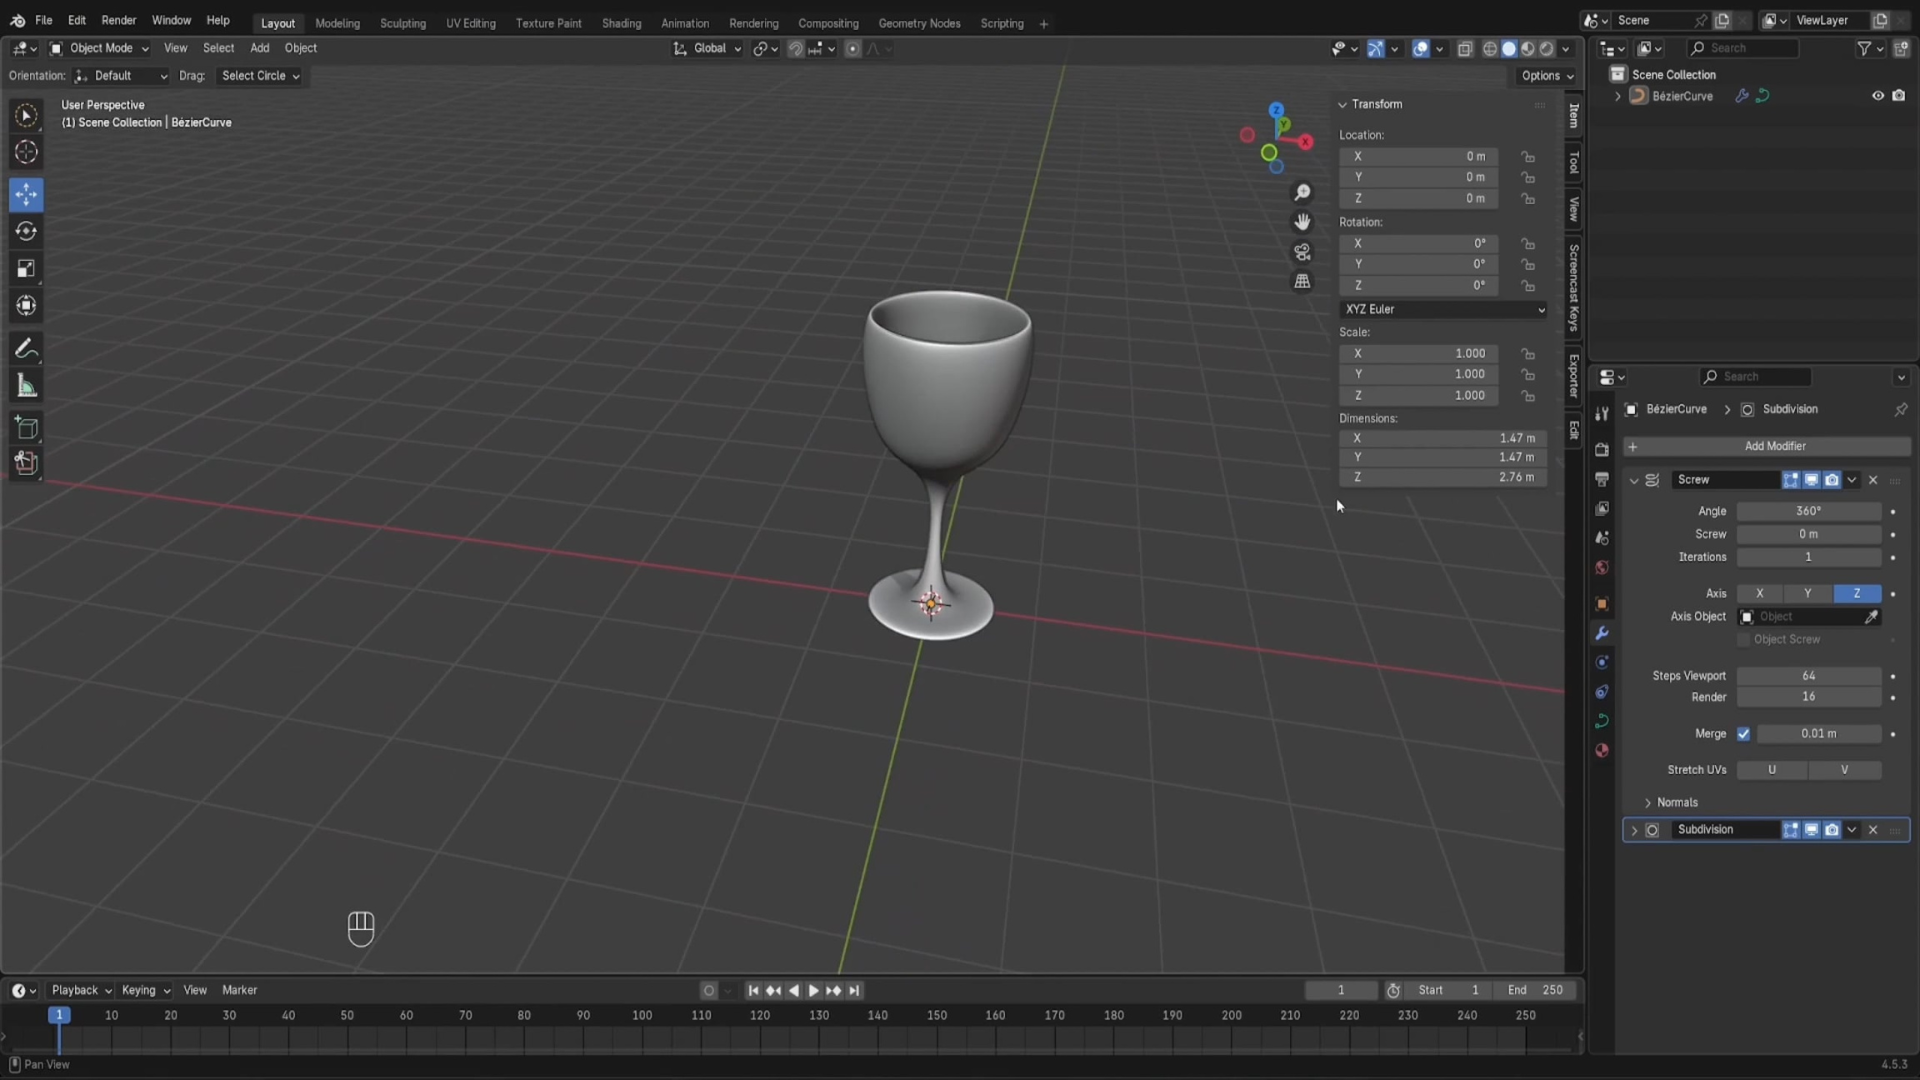
Task: Click the zoom magnifier viewport icon
Action: pyautogui.click(x=1302, y=192)
